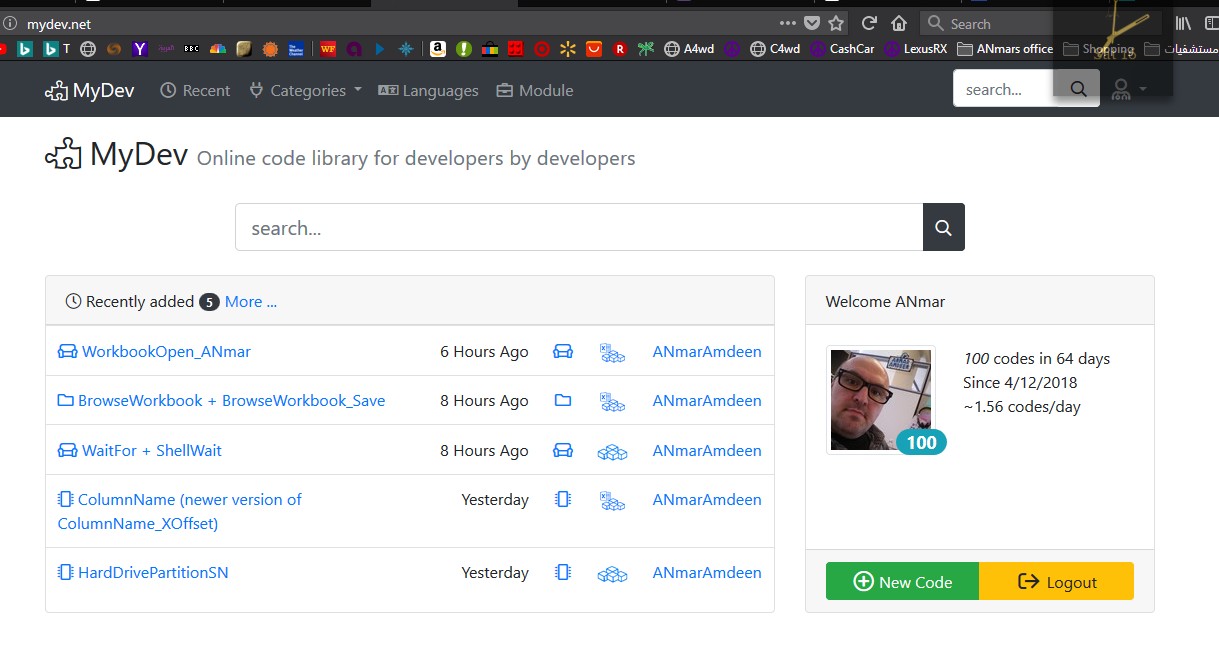Click the navbar search magnifier button

coord(1078,89)
